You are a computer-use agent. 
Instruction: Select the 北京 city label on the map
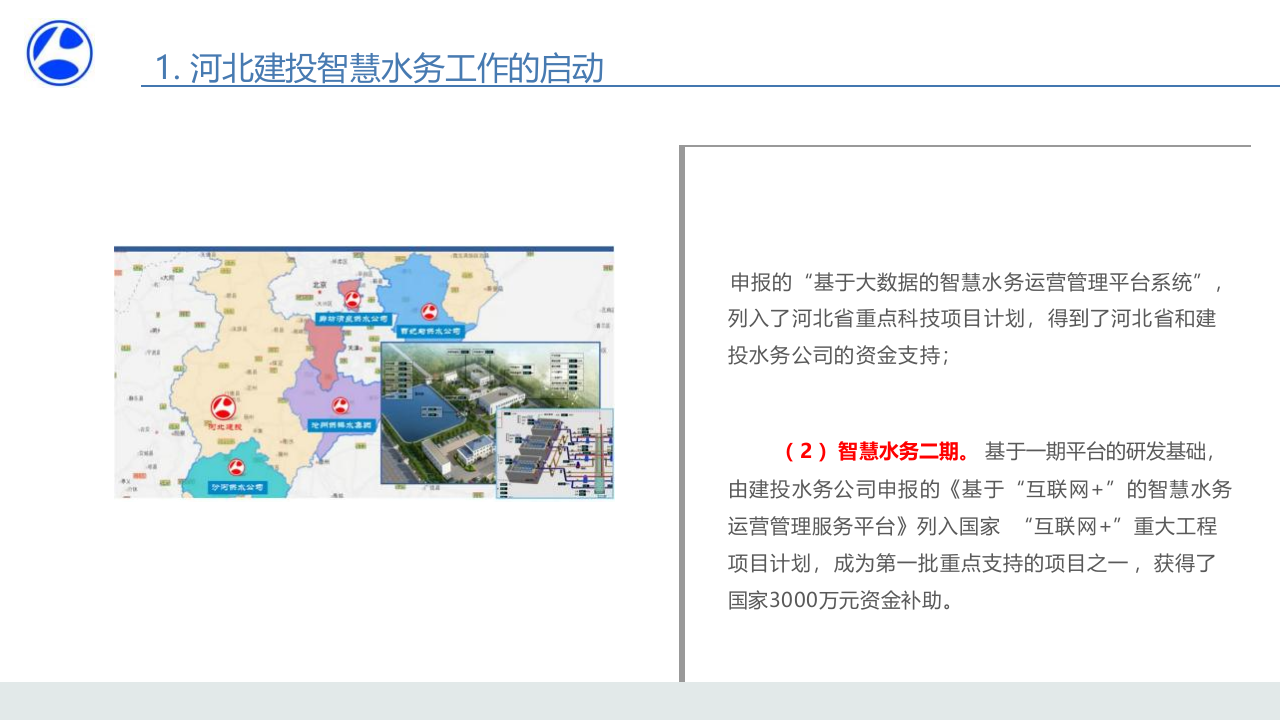[x=318, y=284]
